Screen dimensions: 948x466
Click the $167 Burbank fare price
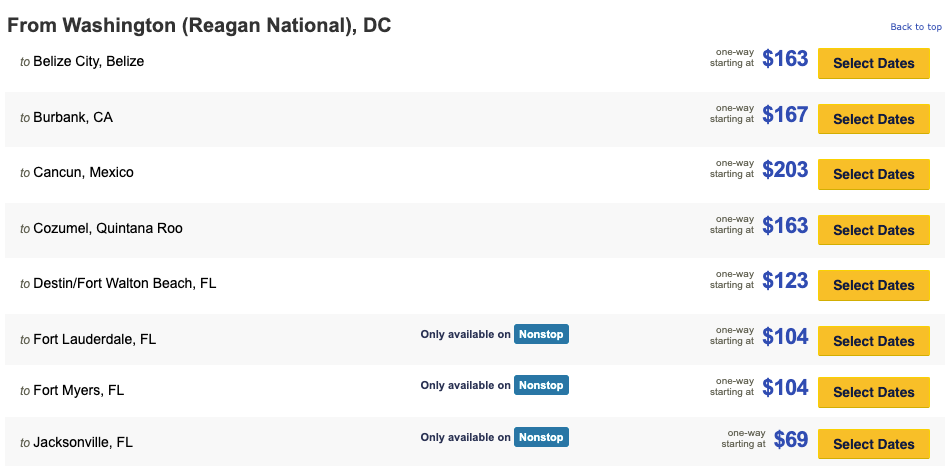(785, 115)
